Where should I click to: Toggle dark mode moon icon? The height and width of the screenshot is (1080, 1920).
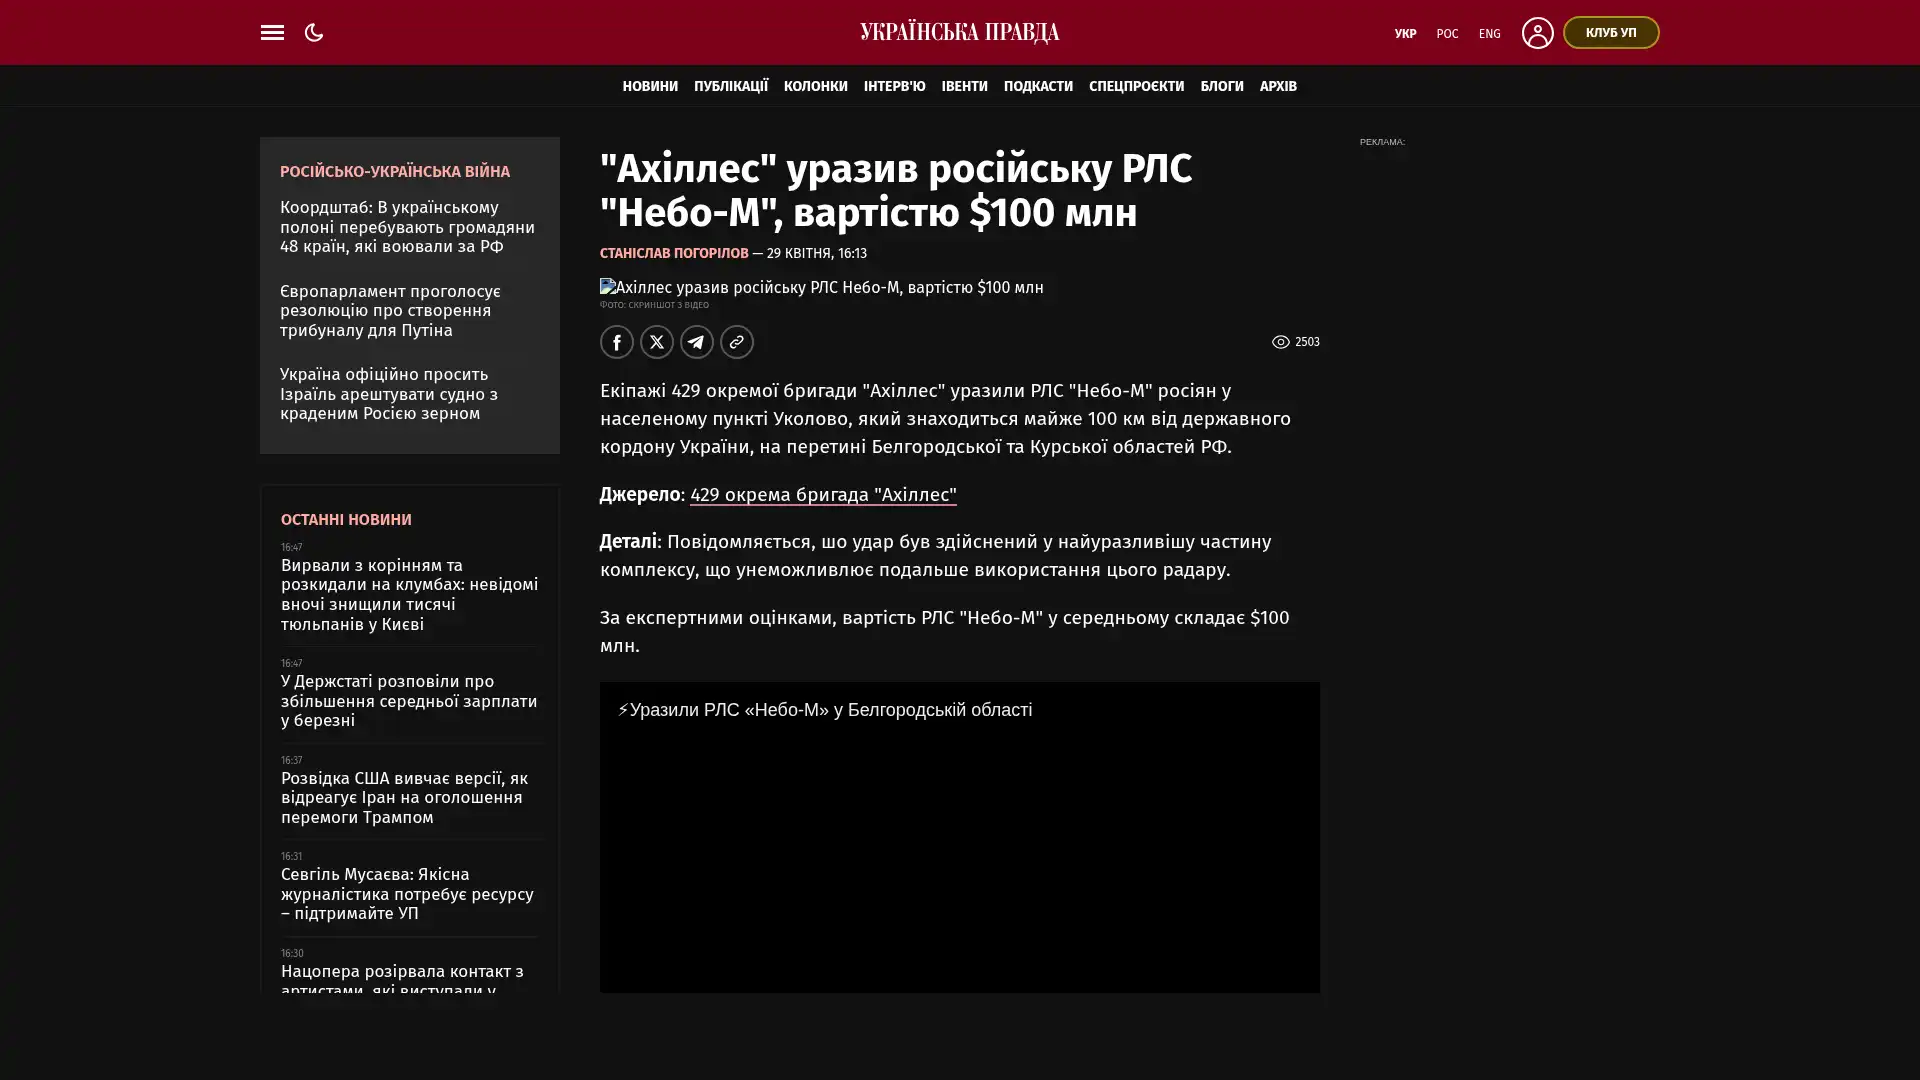click(314, 32)
